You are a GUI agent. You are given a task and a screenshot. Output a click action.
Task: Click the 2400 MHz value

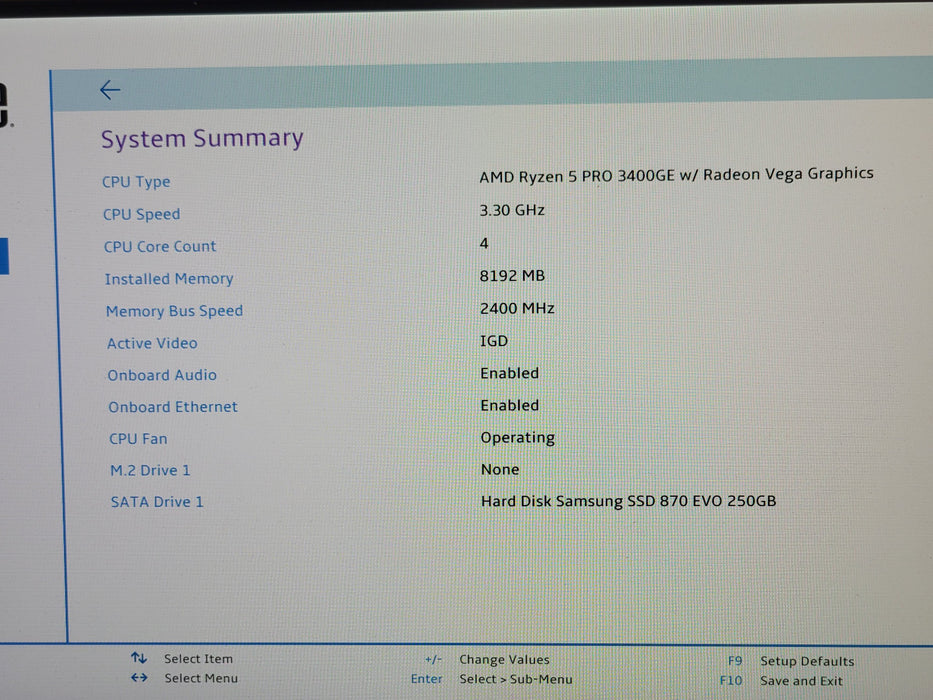pyautogui.click(x=517, y=308)
